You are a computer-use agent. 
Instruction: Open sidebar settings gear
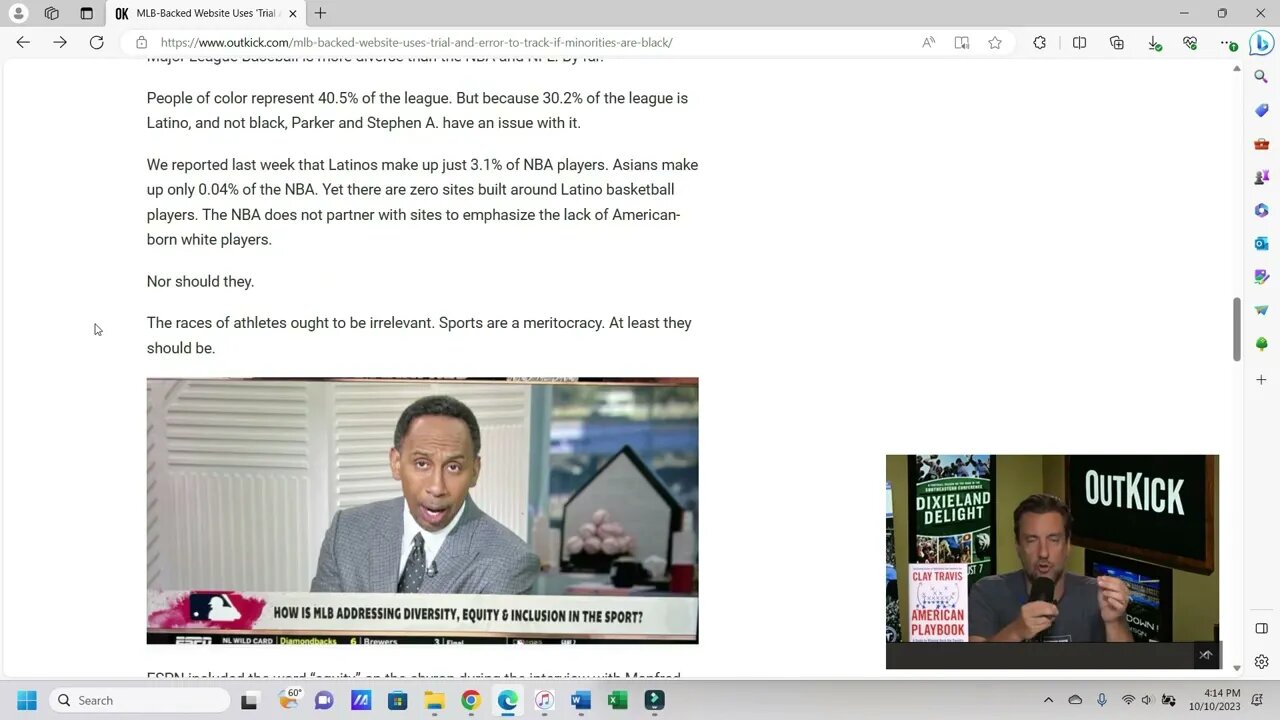(1261, 662)
